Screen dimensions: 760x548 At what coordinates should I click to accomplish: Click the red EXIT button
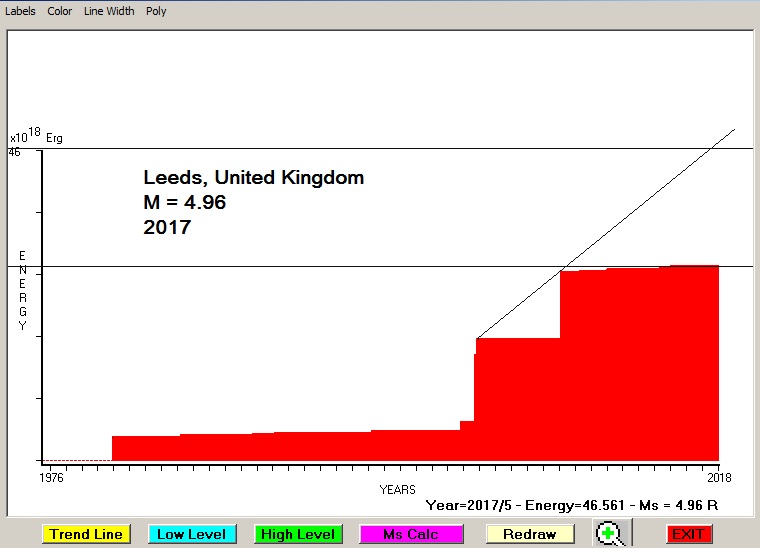tap(688, 534)
